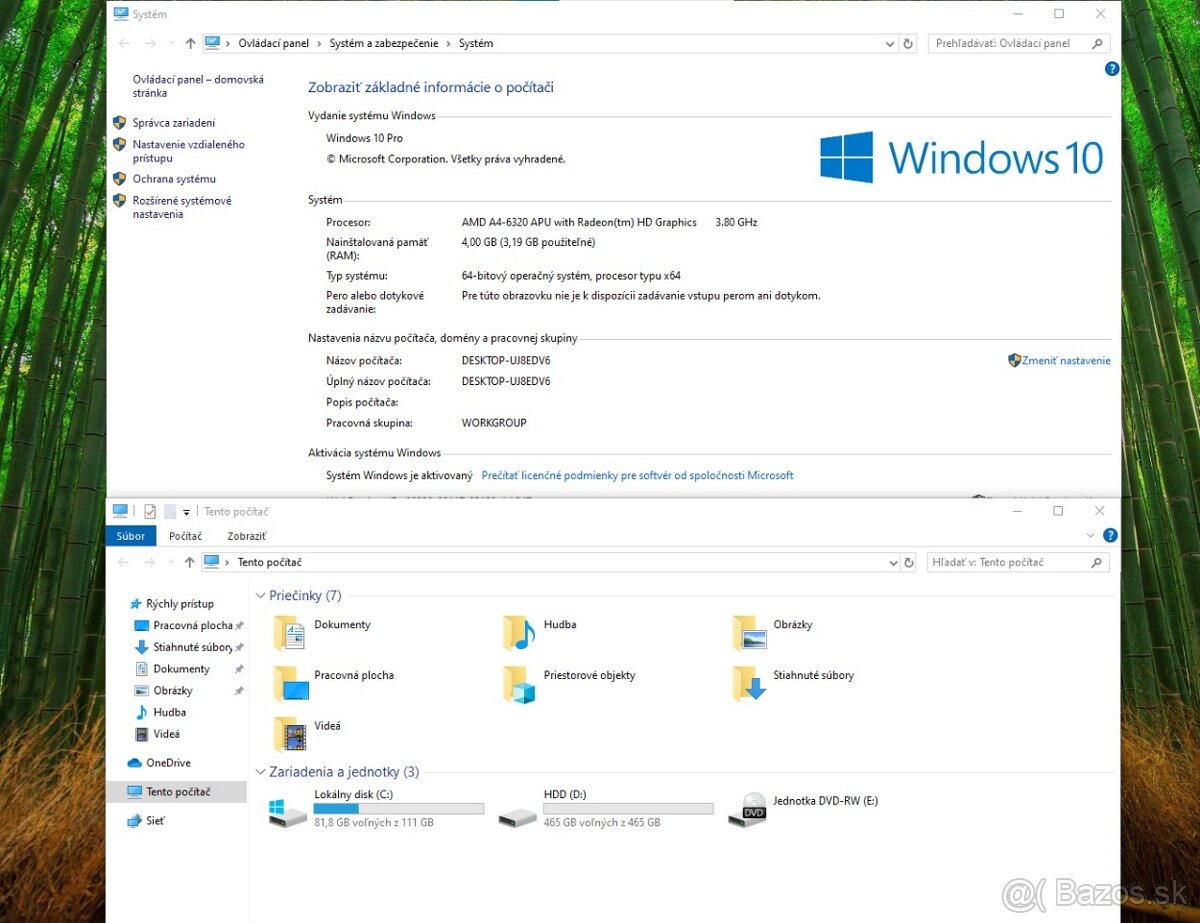Read Microsoft license terms link
The height and width of the screenshot is (923, 1200).
click(637, 476)
